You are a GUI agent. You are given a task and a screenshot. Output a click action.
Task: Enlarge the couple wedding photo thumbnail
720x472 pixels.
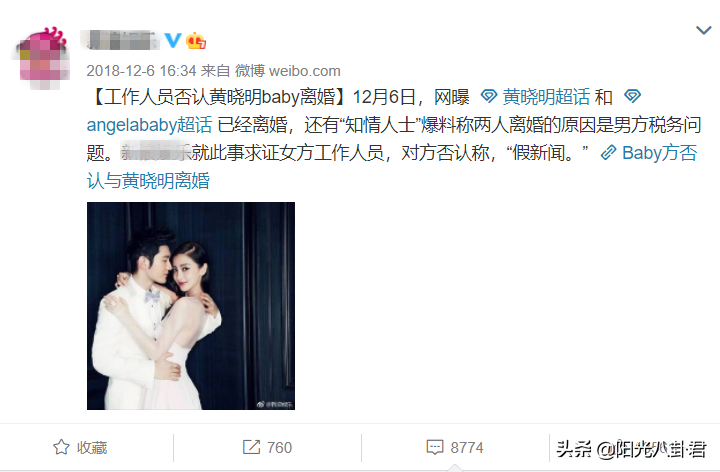coord(191,306)
